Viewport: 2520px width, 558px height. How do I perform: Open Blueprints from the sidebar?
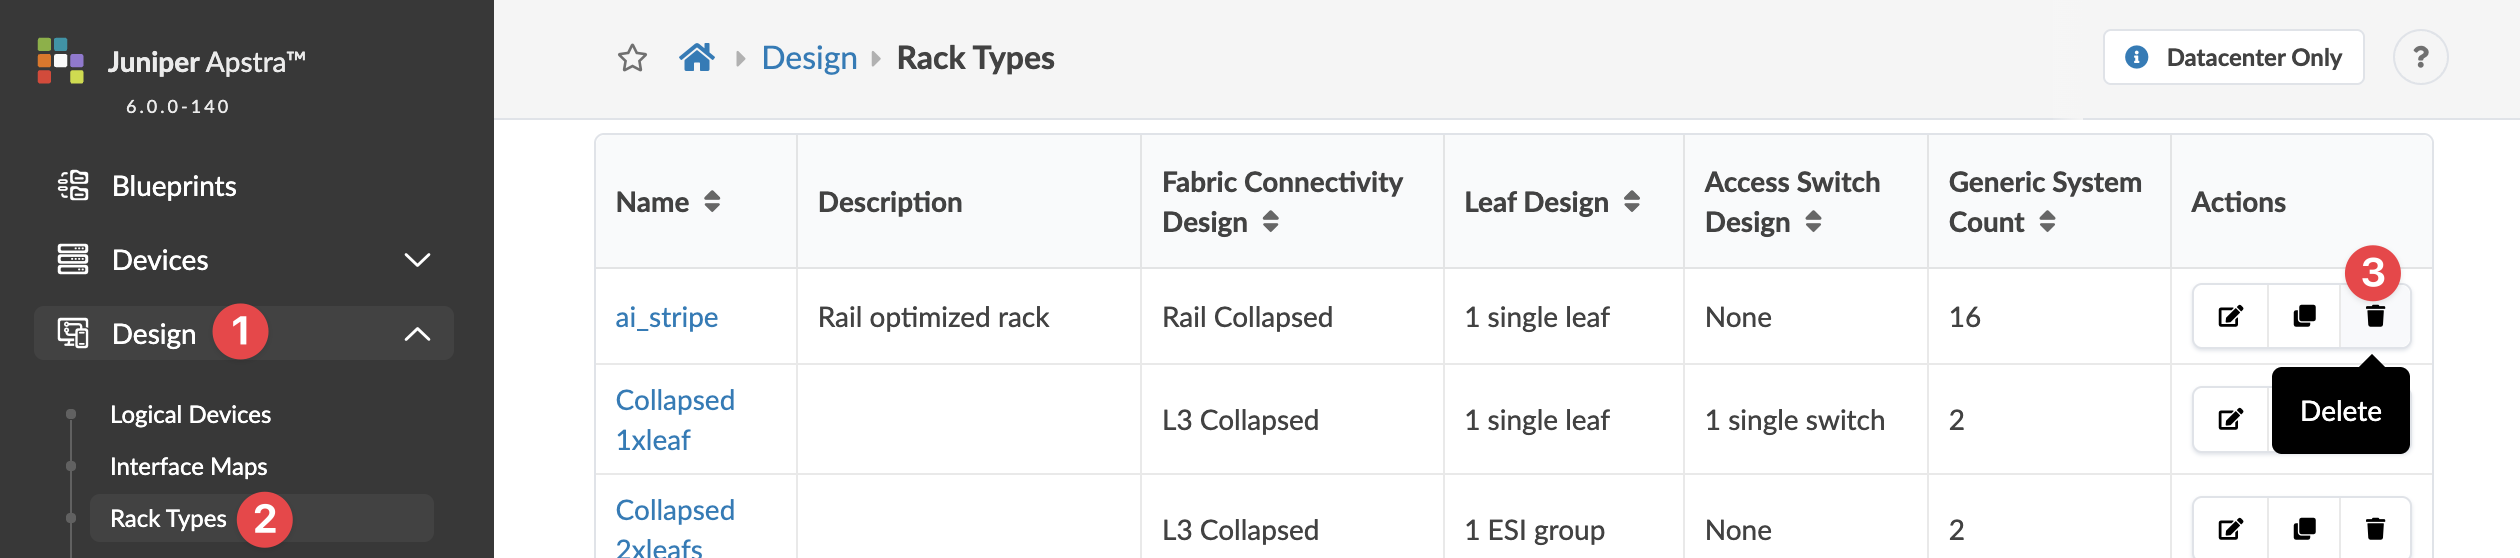[x=174, y=186]
